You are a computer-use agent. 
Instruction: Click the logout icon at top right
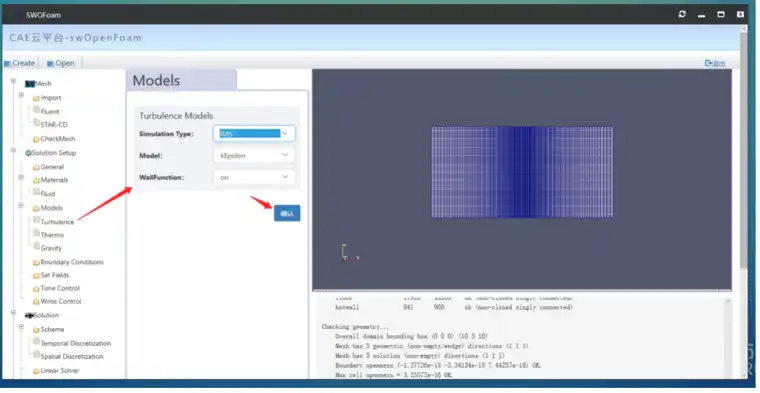click(708, 63)
